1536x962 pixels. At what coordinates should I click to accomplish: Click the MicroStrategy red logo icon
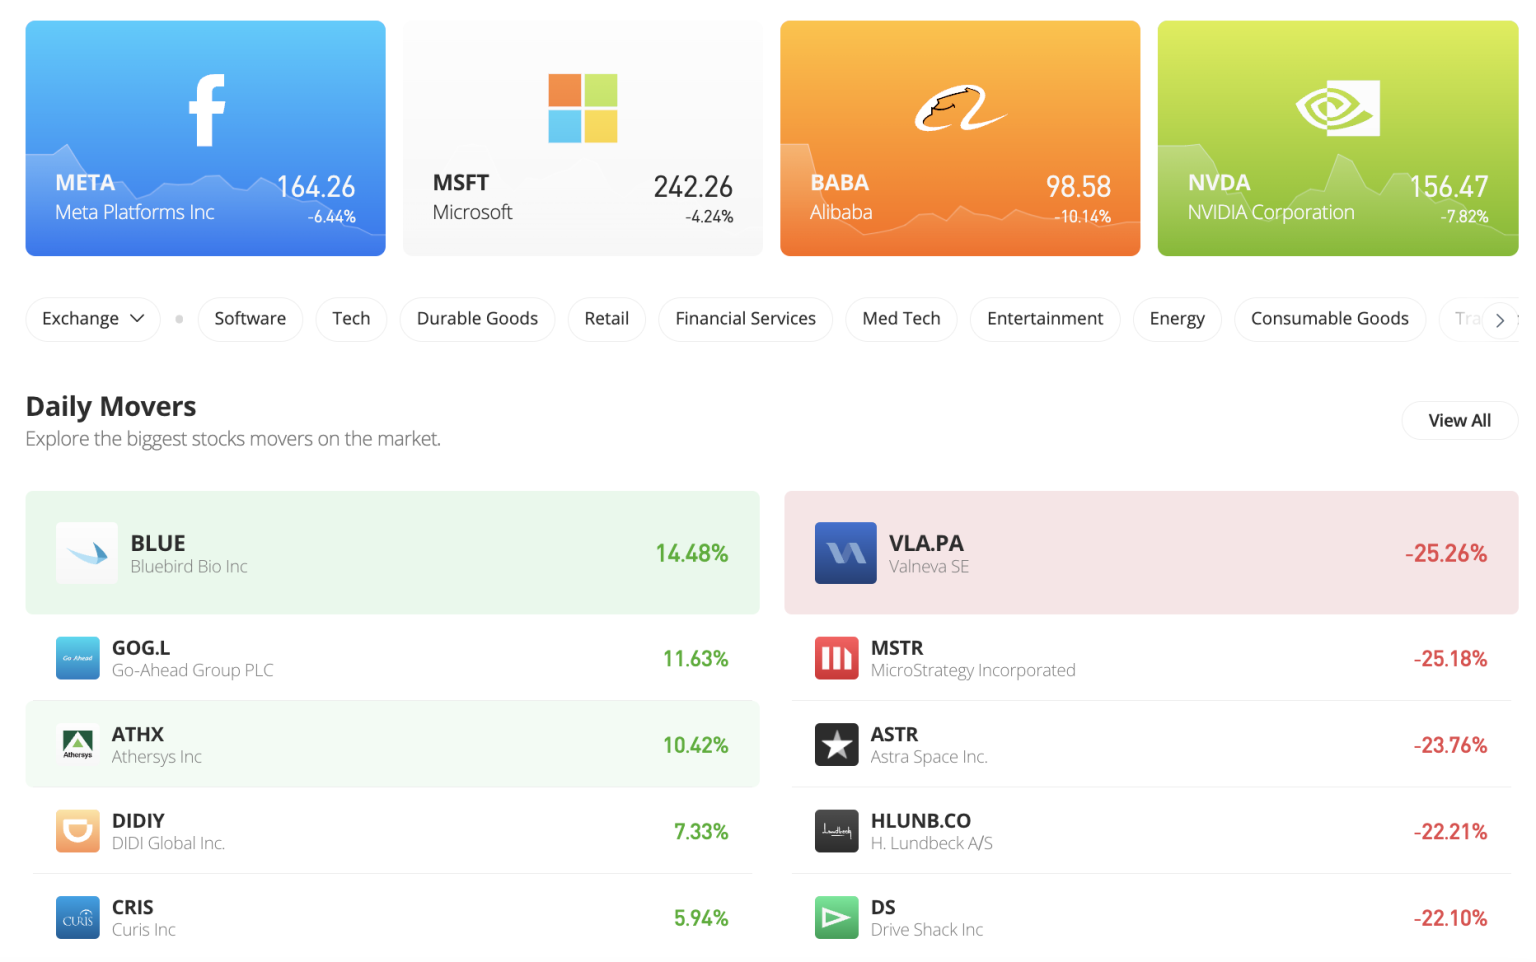click(836, 658)
